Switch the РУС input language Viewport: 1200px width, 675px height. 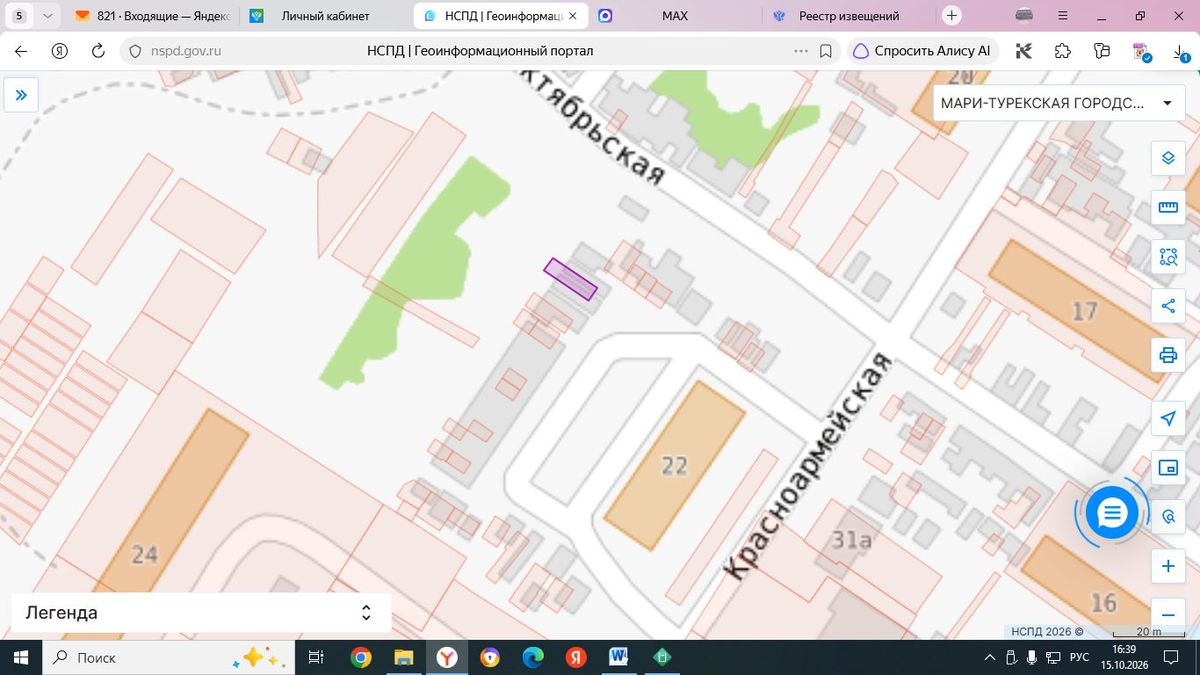tap(1079, 657)
